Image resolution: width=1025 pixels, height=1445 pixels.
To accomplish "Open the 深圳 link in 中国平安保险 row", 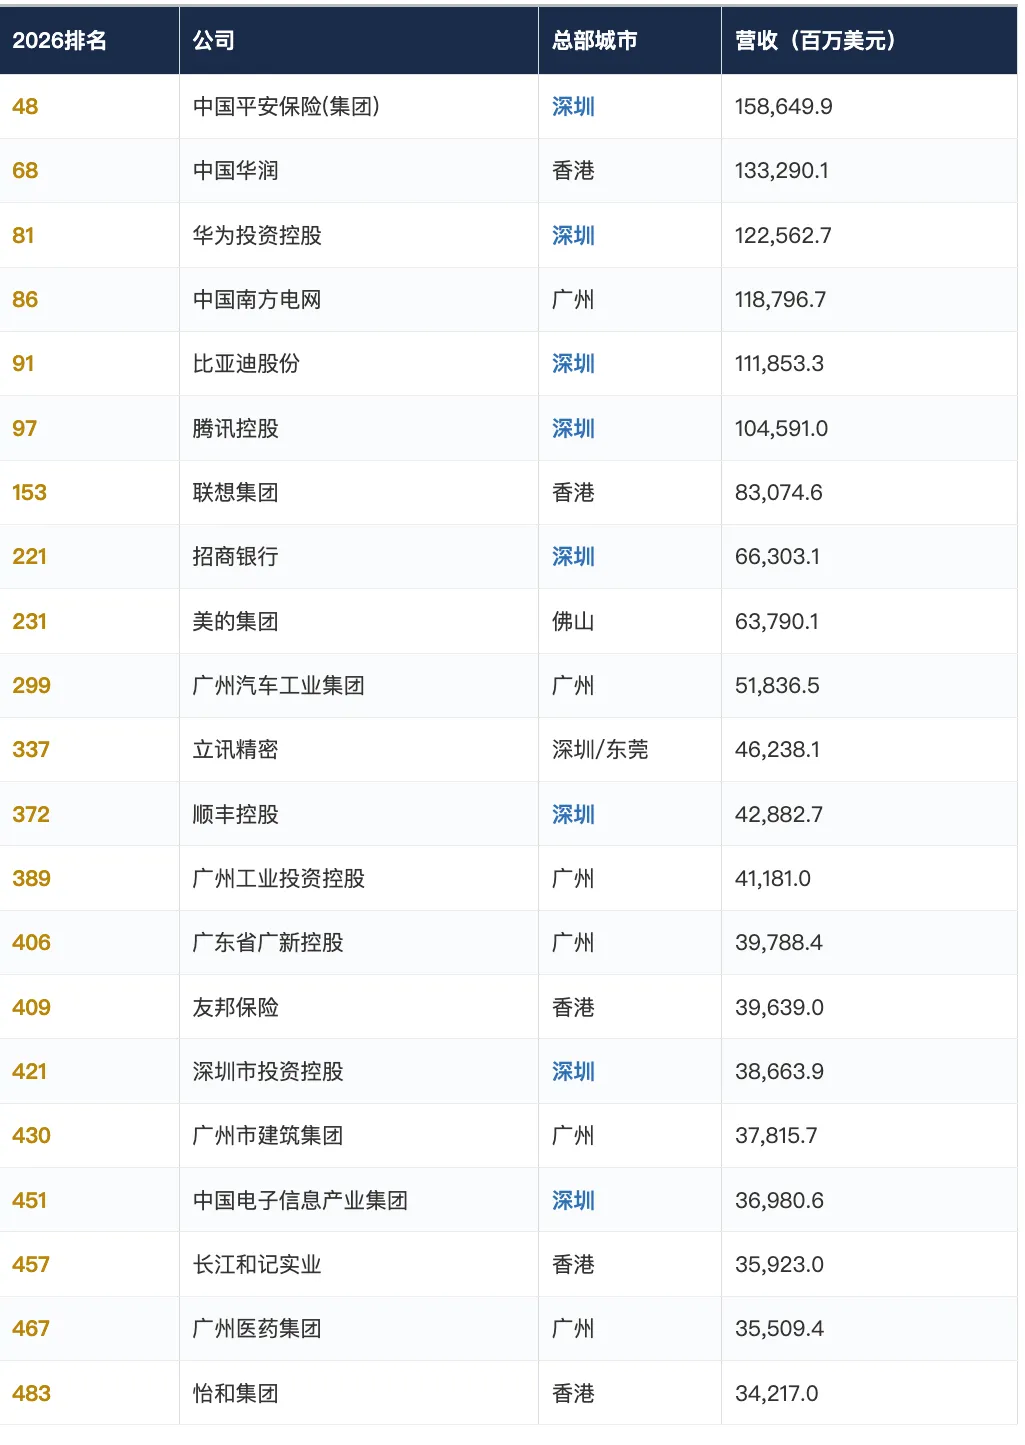I will click(573, 107).
